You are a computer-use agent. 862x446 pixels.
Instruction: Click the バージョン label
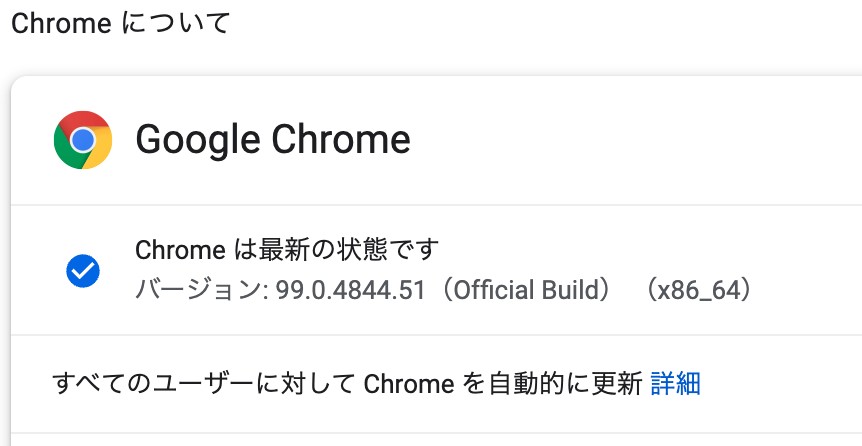(x=198, y=290)
